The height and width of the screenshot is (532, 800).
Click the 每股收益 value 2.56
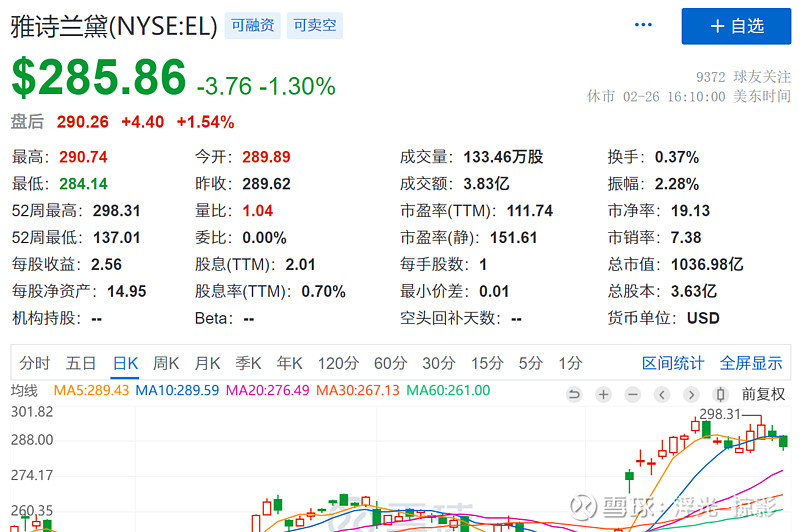(106, 265)
